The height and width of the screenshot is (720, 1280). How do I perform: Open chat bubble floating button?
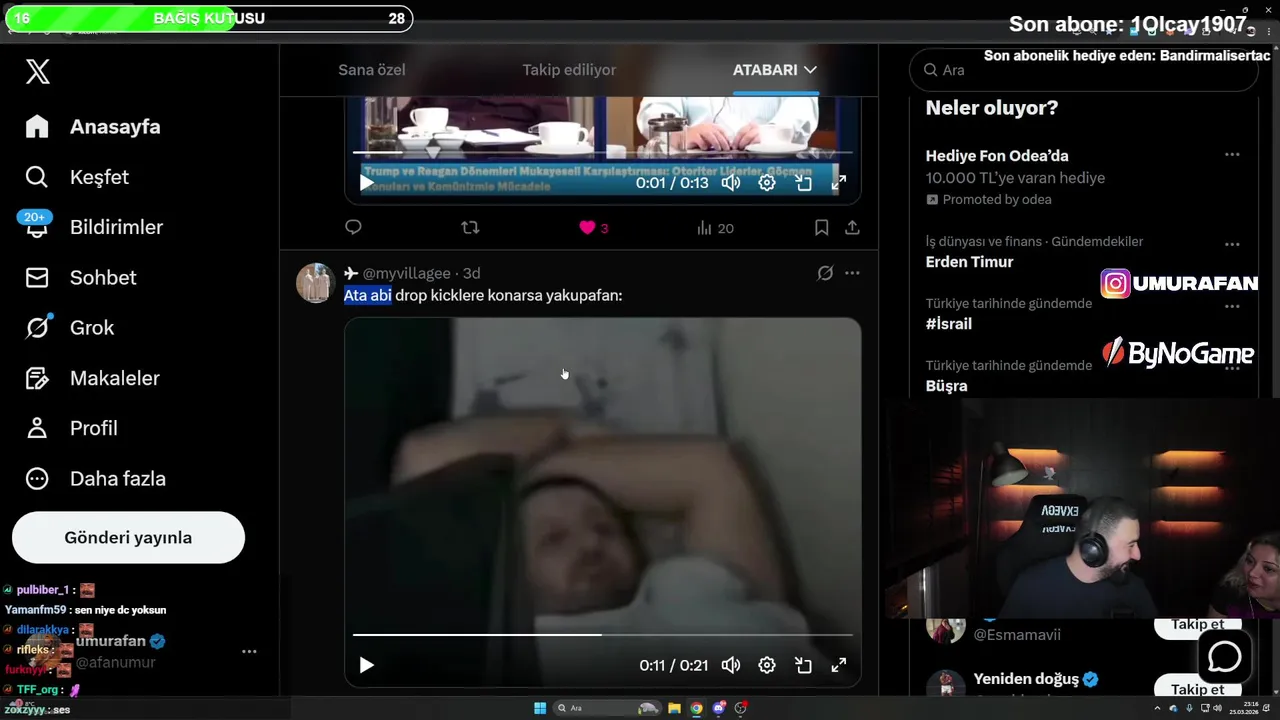point(1225,657)
